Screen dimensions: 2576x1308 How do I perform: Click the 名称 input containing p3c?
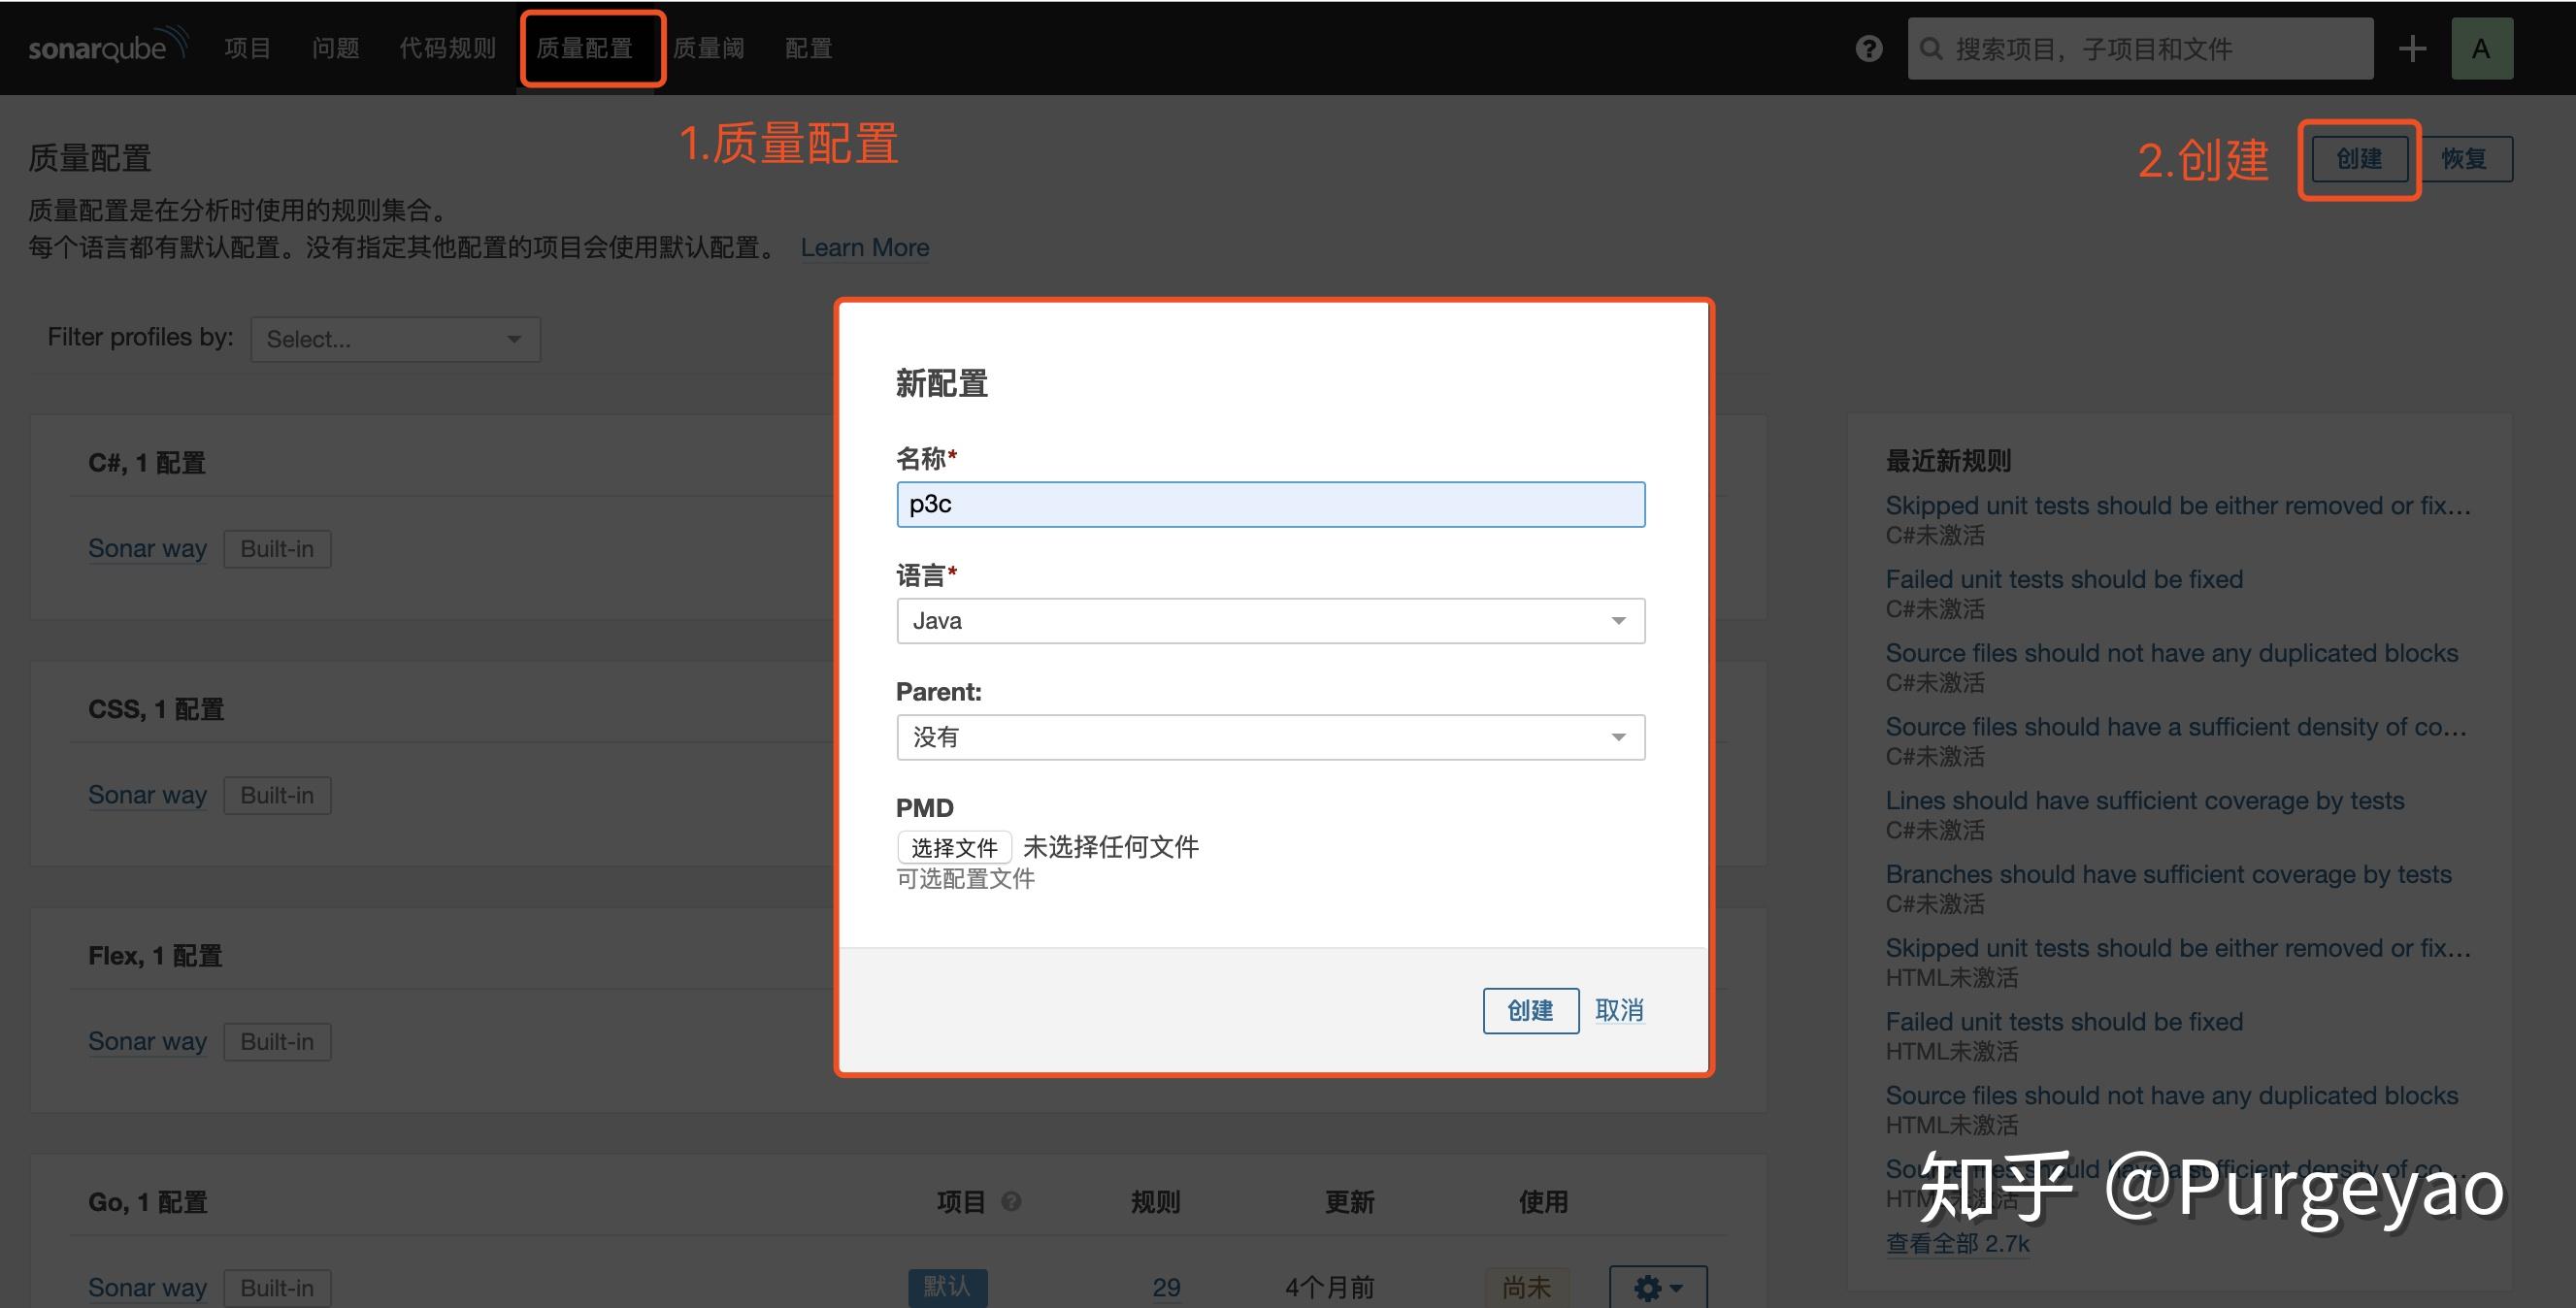(1270, 504)
